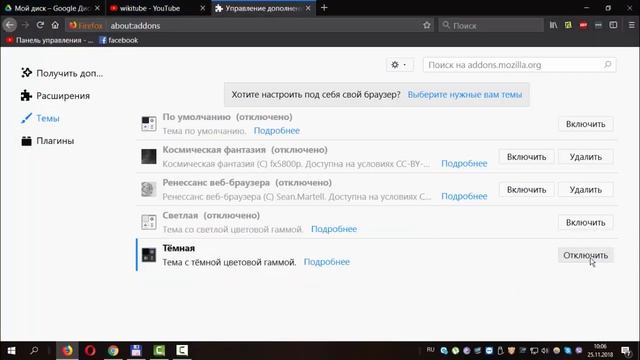The width and height of the screenshot is (640, 360).
Task: Click the Тёмная theme thumbnail
Action: coord(149,255)
